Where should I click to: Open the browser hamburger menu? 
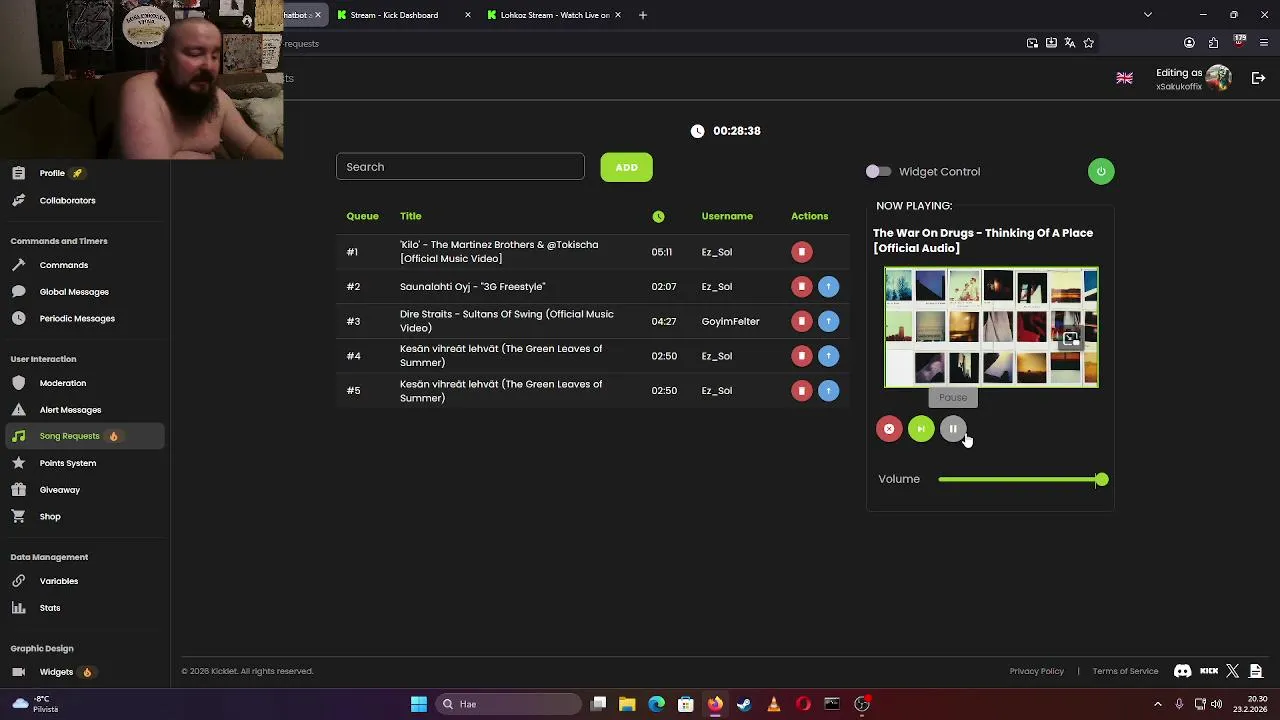pos(1264,43)
